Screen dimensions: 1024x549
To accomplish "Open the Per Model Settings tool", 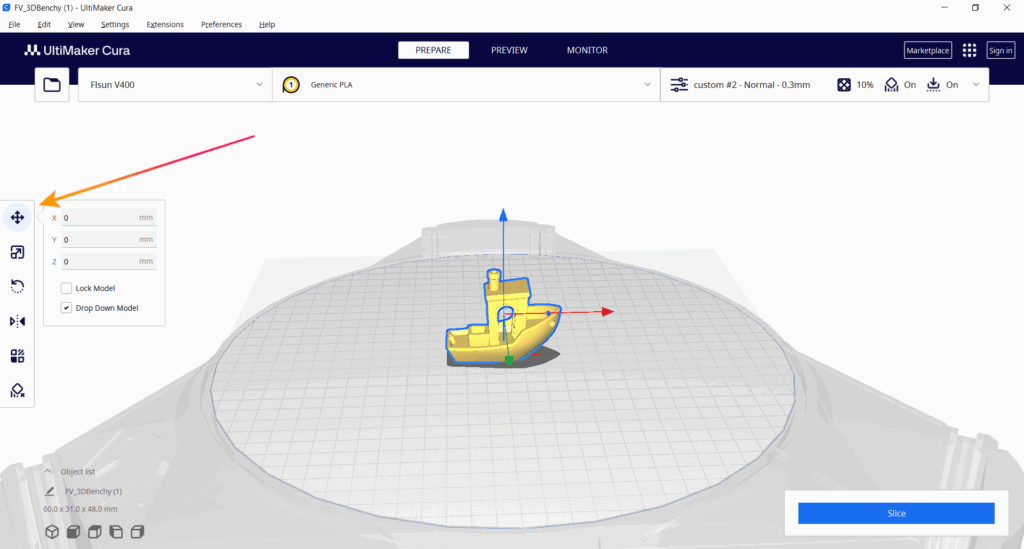I will tap(18, 356).
